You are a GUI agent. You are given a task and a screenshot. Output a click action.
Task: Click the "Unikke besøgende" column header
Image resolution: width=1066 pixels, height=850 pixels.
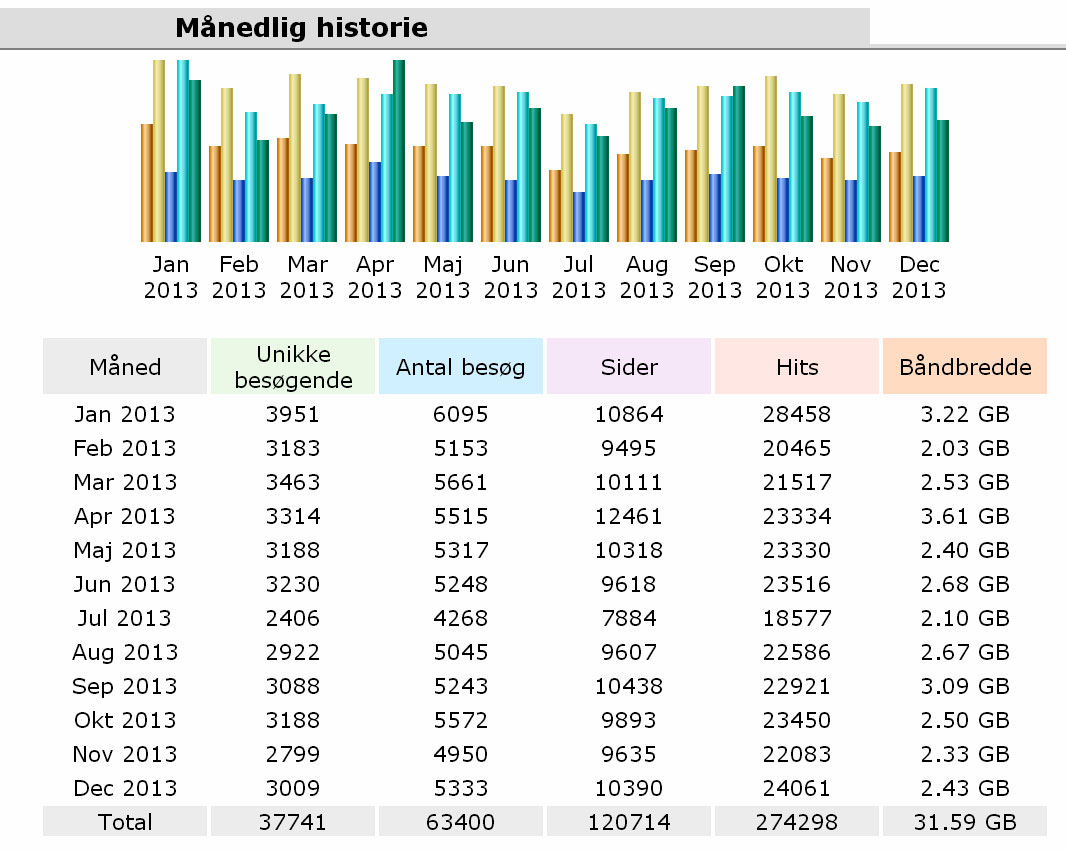293,367
